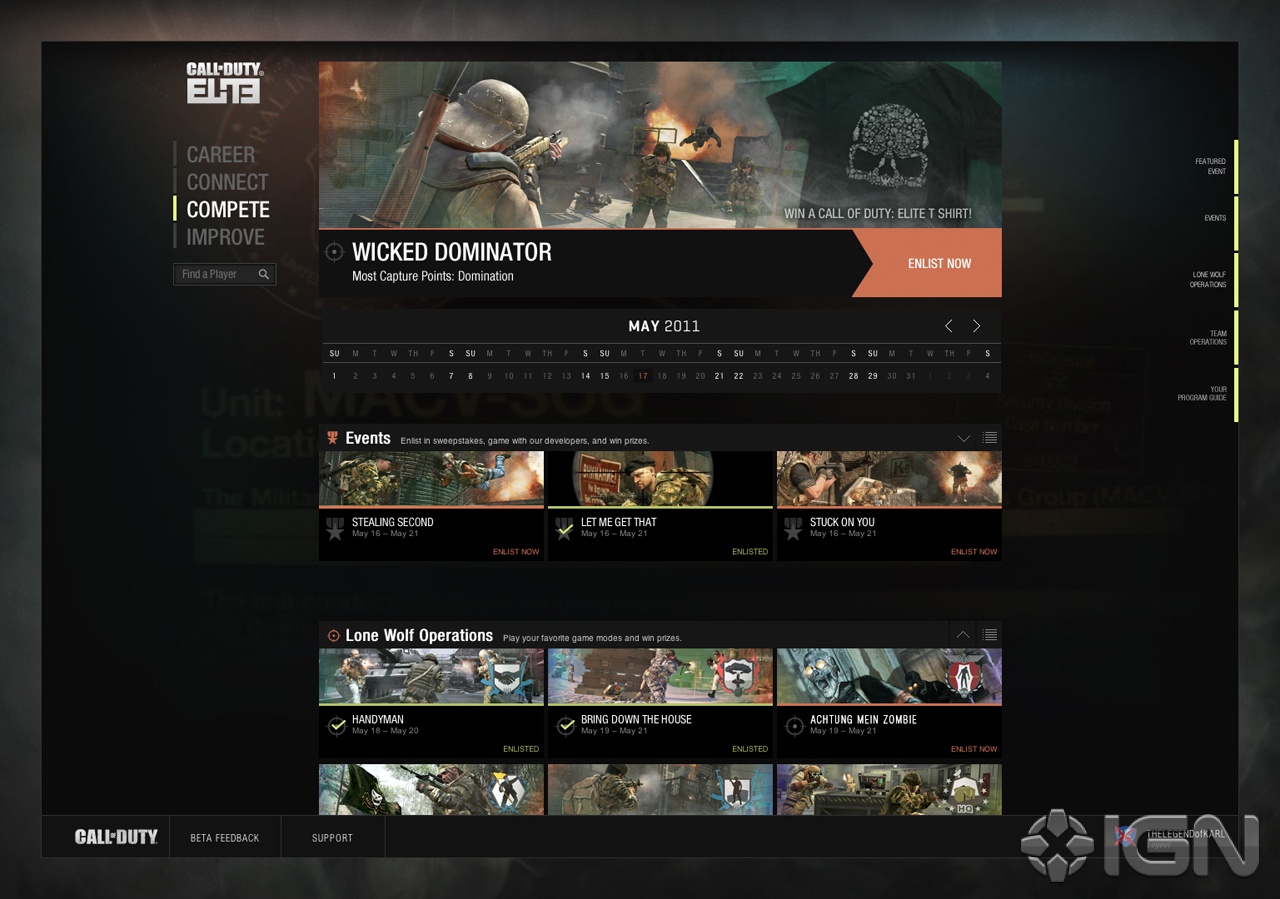Click the user avatar in the footer
1280x899 pixels.
tap(1126, 836)
